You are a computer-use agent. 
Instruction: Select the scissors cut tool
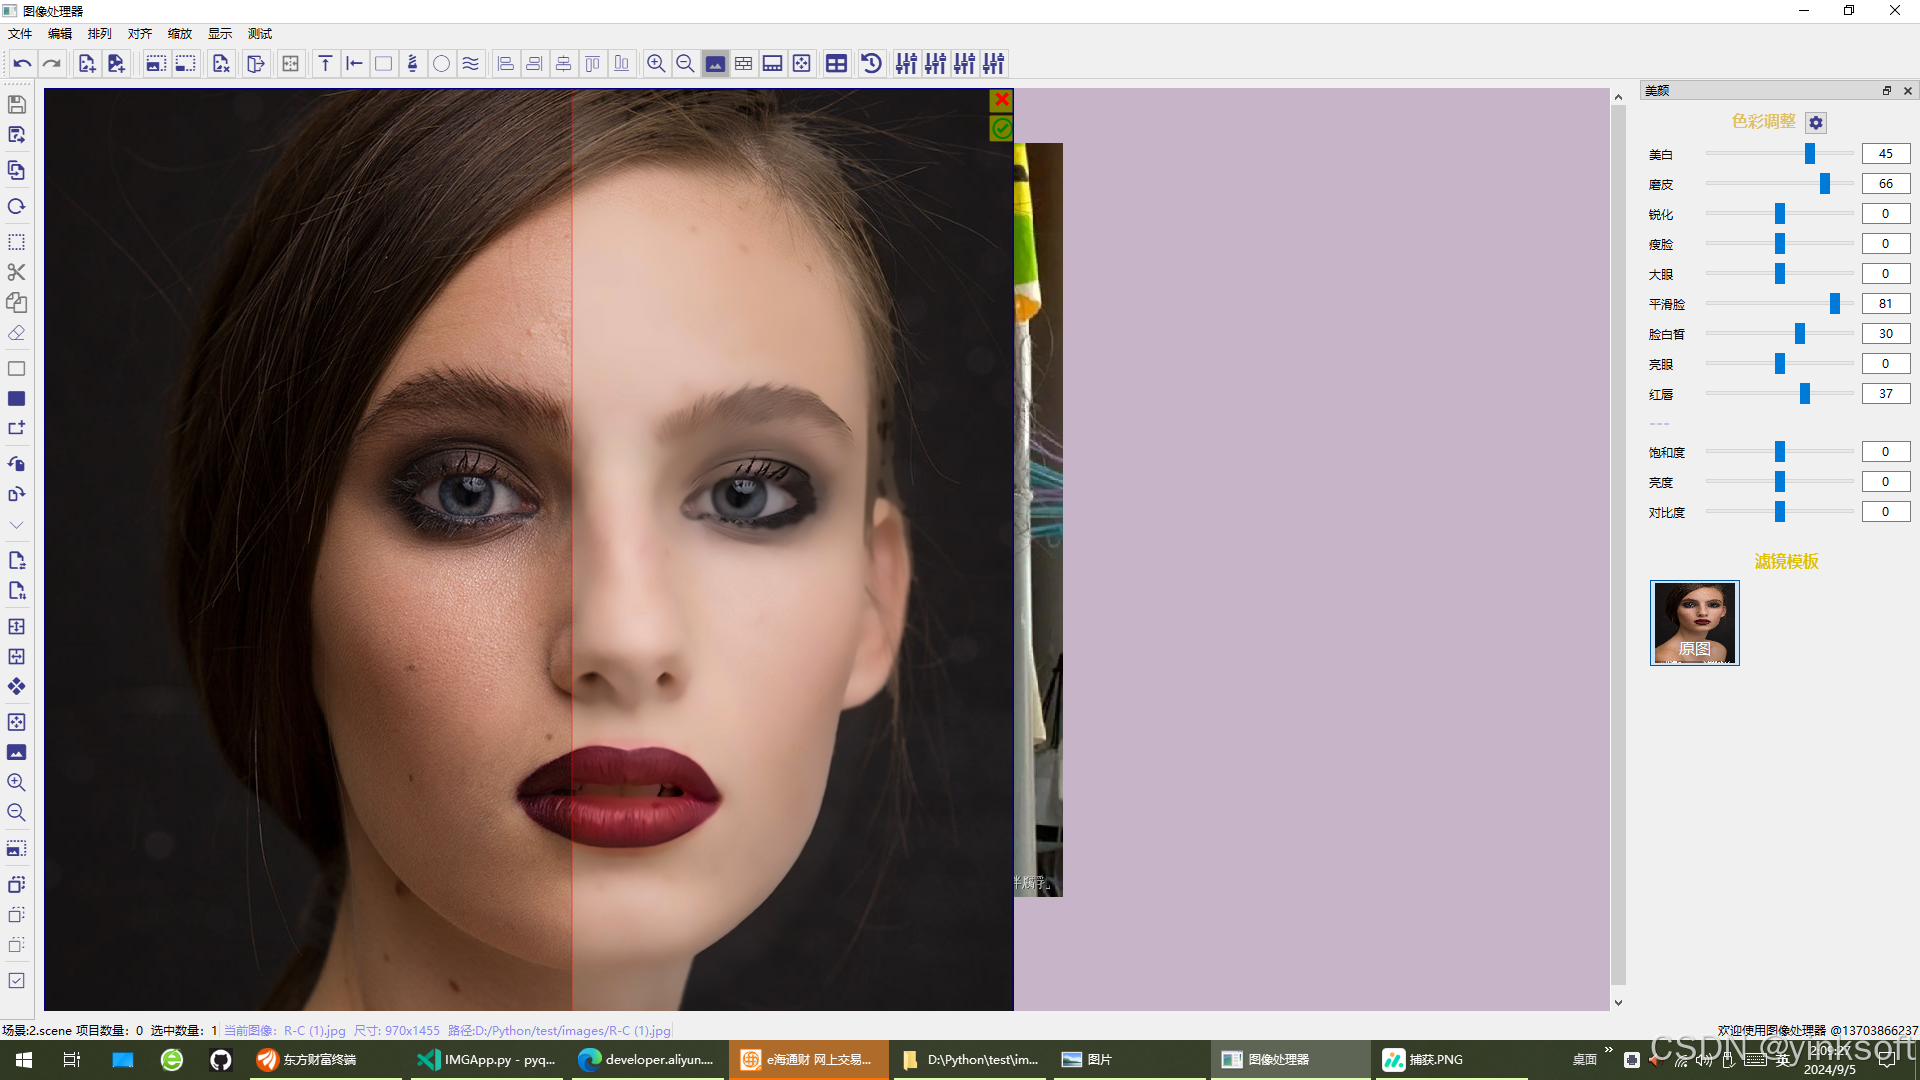click(16, 272)
